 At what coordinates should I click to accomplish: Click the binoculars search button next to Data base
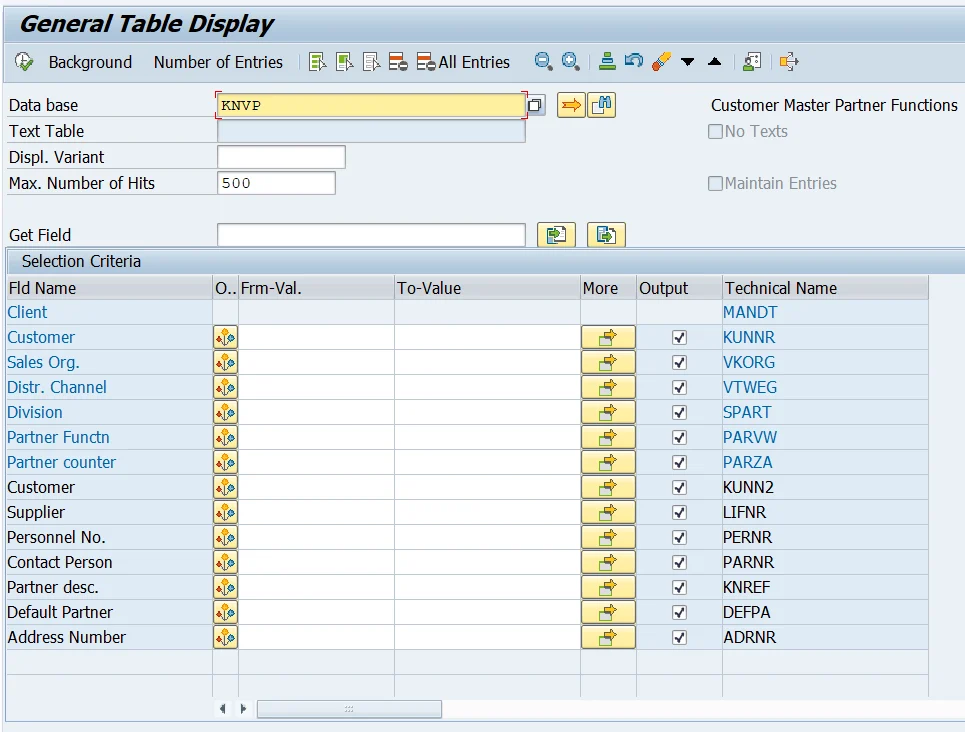click(601, 105)
